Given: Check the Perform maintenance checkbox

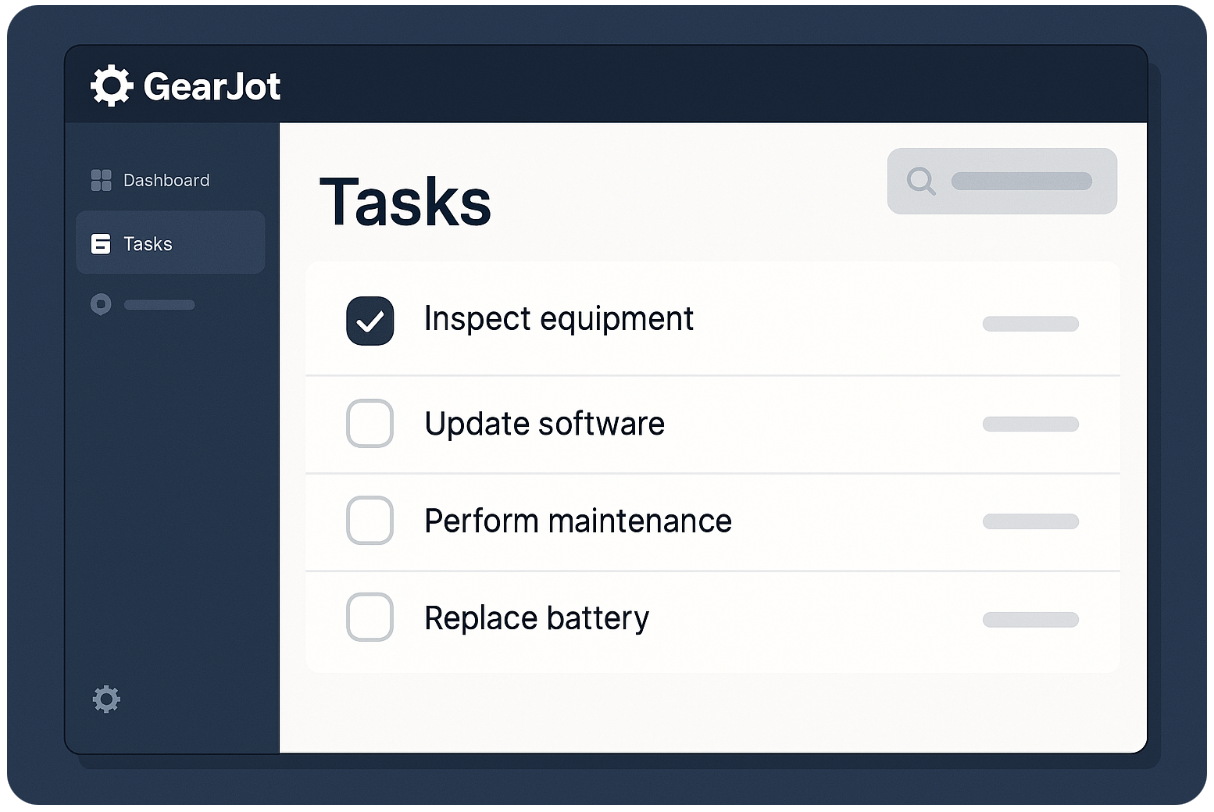Looking at the screenshot, I should (x=370, y=521).
